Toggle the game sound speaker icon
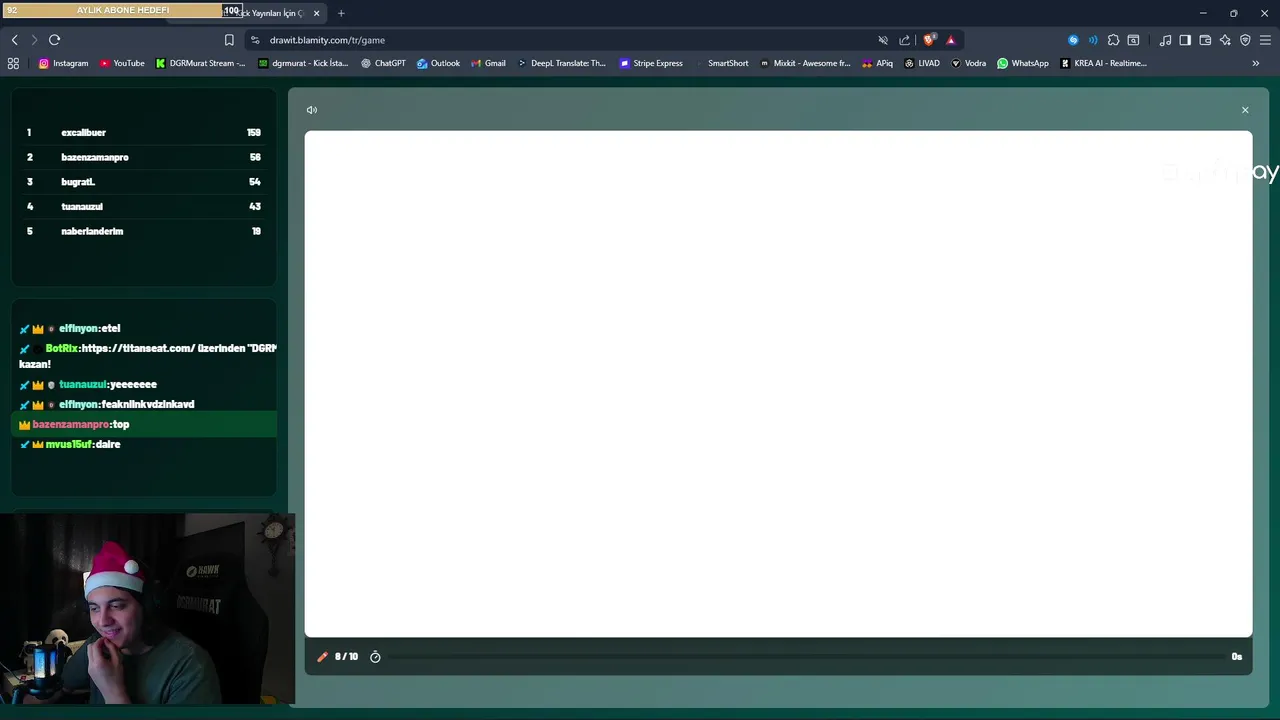Viewport: 1280px width, 720px height. point(312,110)
